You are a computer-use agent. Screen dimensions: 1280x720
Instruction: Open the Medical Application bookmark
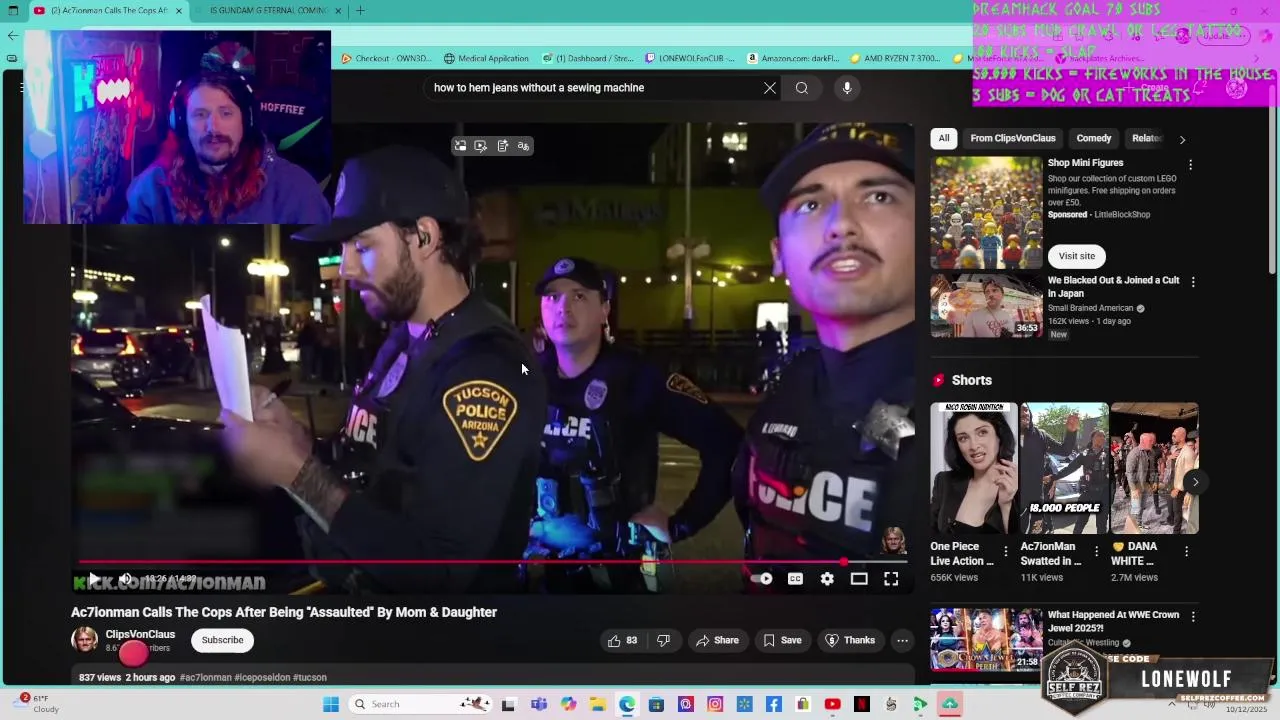point(487,58)
